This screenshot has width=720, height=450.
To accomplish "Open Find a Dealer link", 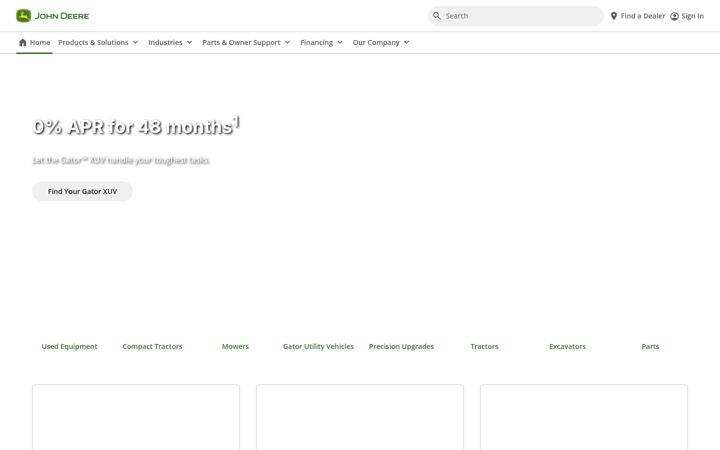I will coord(638,16).
